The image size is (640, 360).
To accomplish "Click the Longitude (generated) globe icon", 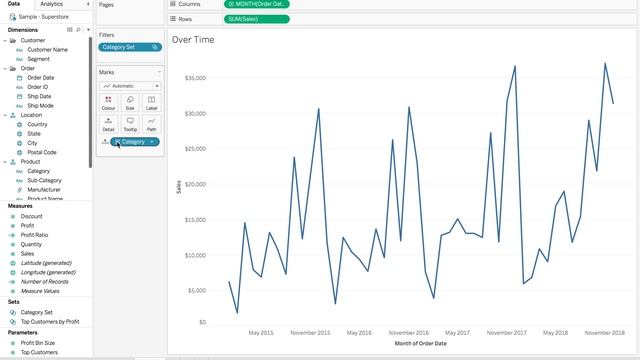I will pyautogui.click(x=13, y=273).
